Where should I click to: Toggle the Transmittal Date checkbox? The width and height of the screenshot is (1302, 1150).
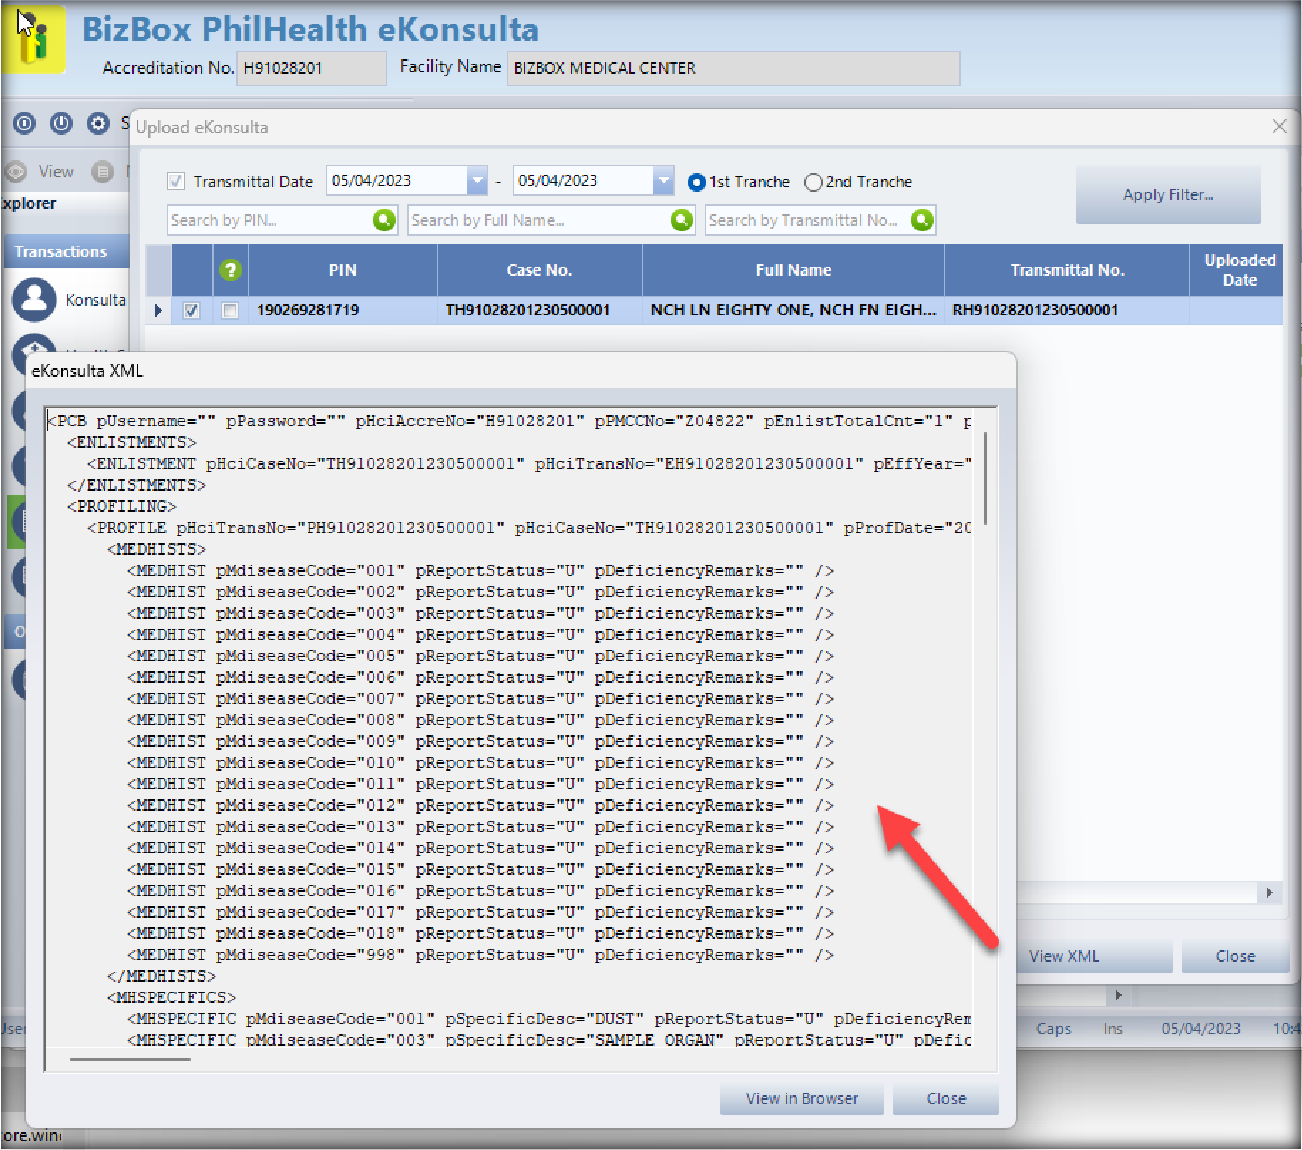(177, 182)
